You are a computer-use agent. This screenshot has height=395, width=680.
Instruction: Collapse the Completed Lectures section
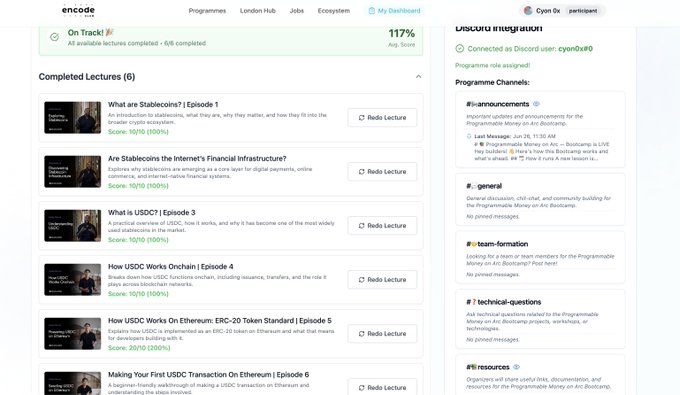pos(418,77)
